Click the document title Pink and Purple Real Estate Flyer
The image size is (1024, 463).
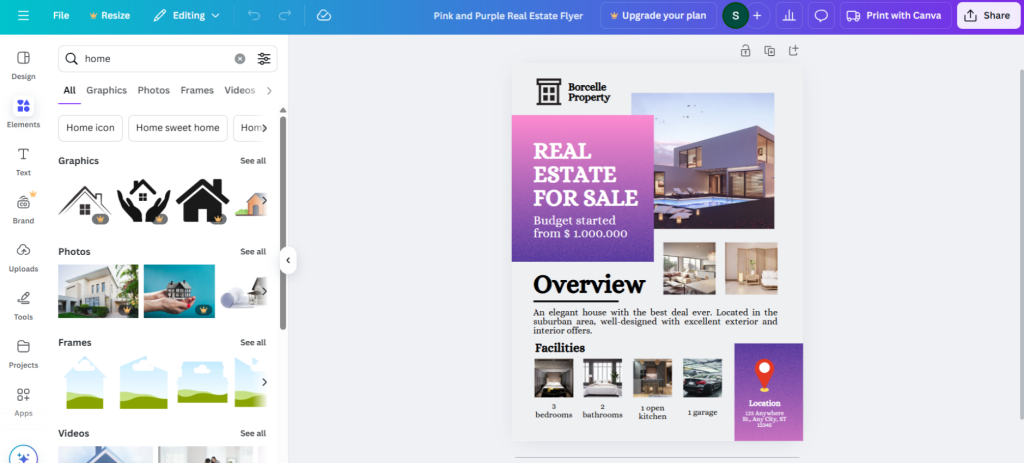pyautogui.click(x=508, y=16)
